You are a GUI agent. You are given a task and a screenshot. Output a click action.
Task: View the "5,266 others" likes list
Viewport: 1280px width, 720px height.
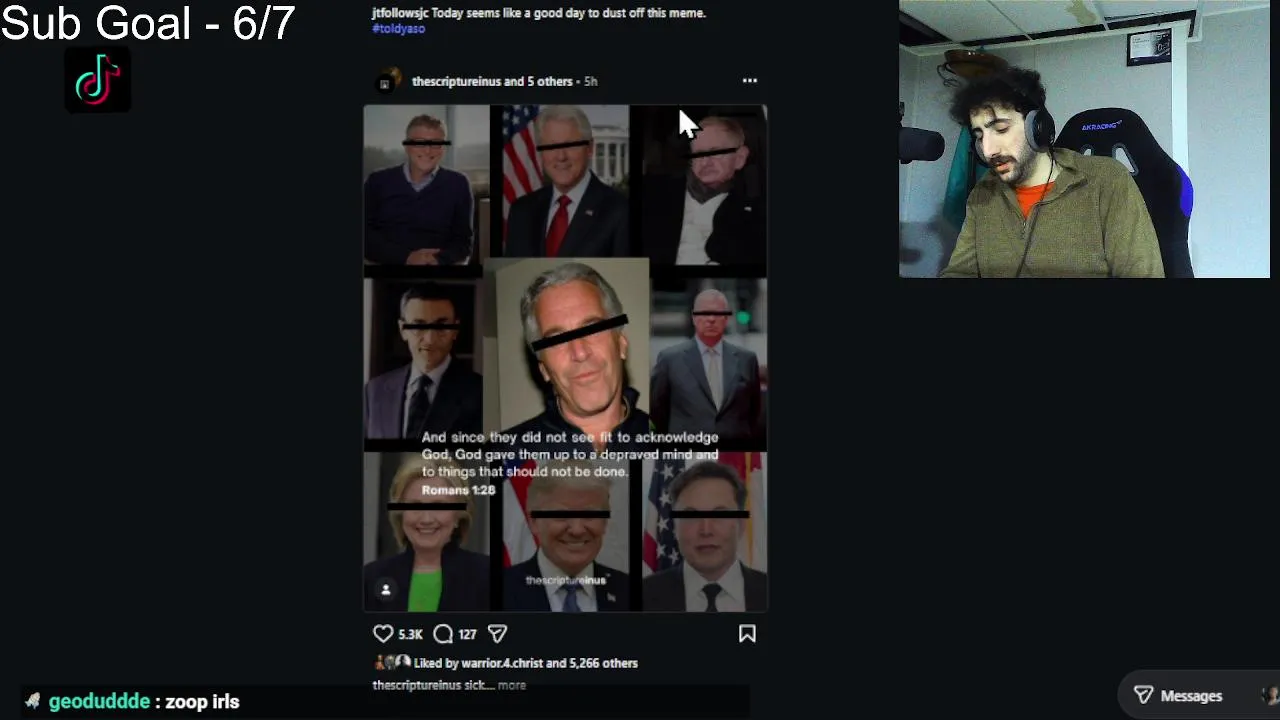(x=604, y=663)
